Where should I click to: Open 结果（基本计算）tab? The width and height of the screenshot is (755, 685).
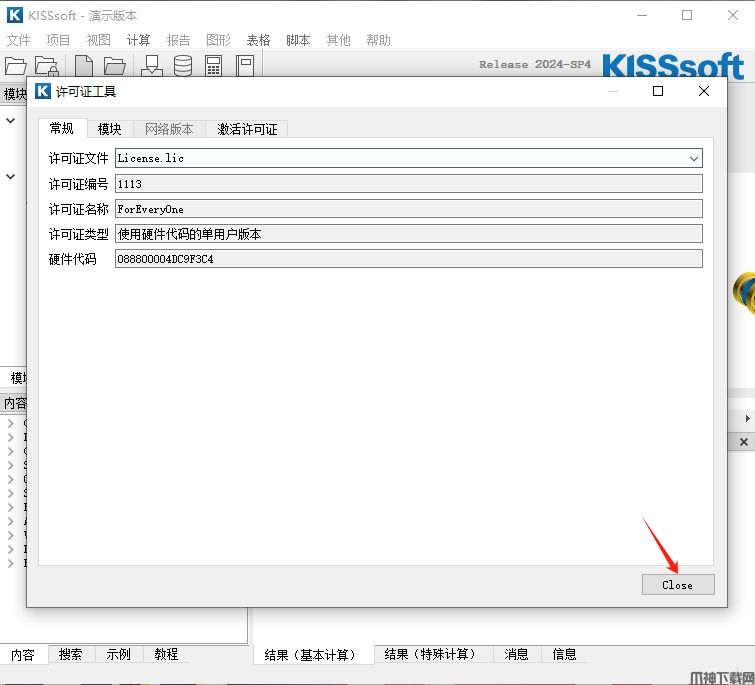click(x=313, y=655)
